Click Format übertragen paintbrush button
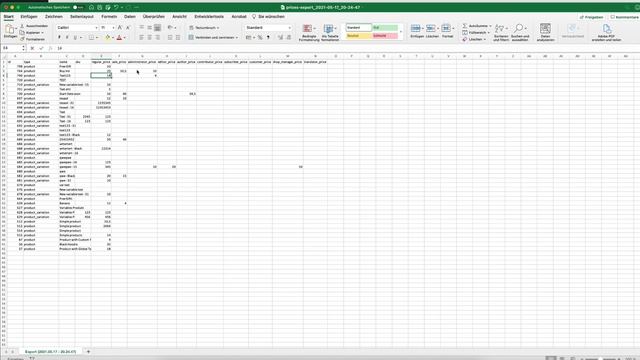The width and height of the screenshot is (640, 360). tap(33, 39)
